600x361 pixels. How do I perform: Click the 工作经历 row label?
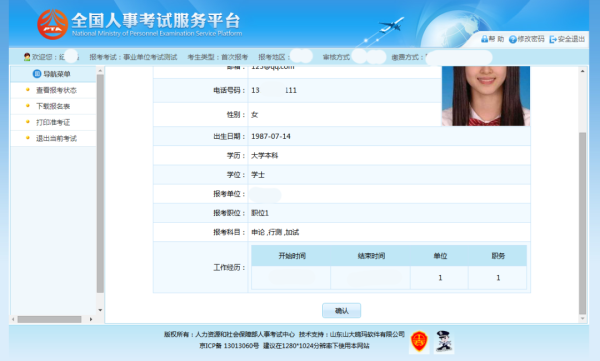click(x=229, y=267)
